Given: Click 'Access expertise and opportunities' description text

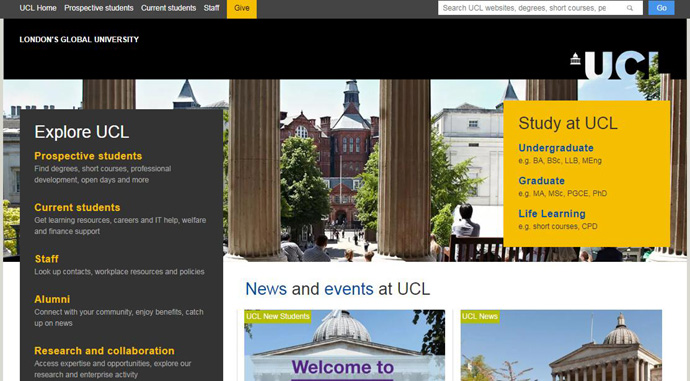Looking at the screenshot, I should click(x=113, y=369).
